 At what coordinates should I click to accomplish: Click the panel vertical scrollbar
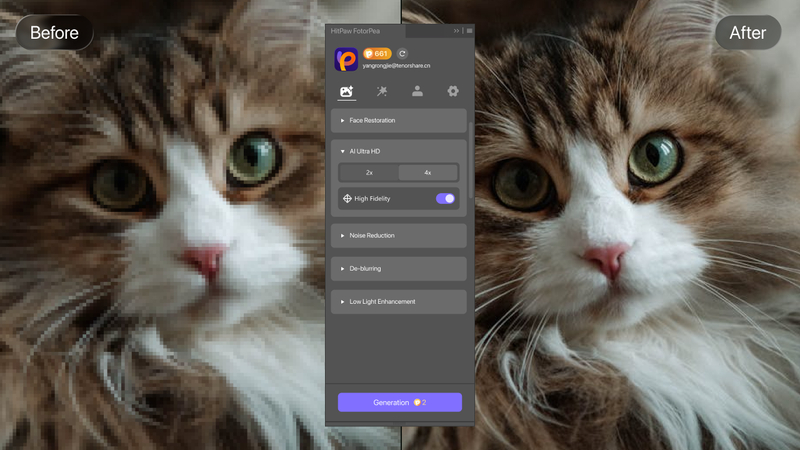(x=470, y=161)
